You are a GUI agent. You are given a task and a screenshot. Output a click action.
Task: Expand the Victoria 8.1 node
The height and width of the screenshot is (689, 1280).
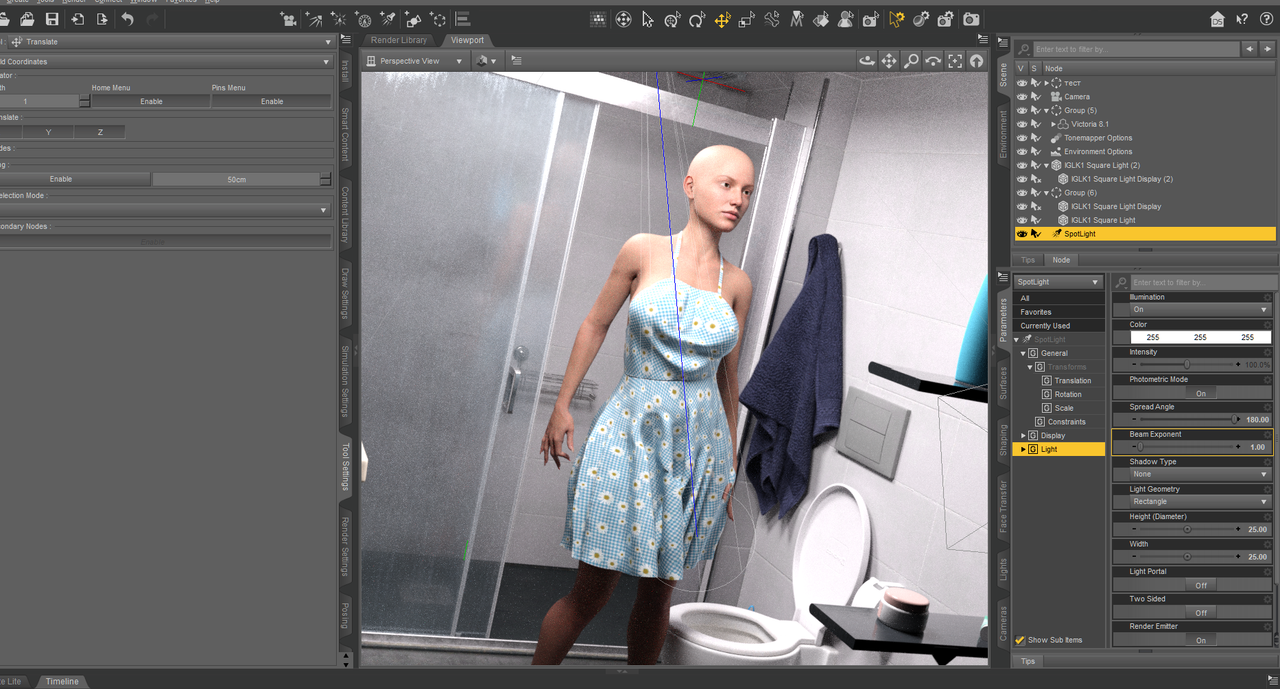pyautogui.click(x=1054, y=124)
